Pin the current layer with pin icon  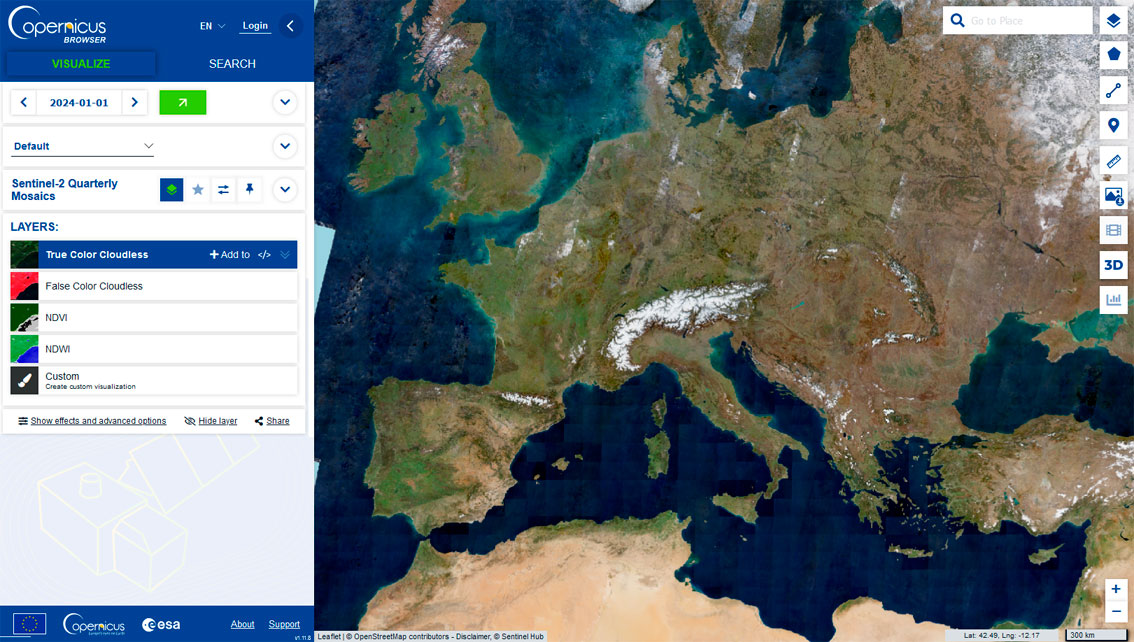pos(250,189)
